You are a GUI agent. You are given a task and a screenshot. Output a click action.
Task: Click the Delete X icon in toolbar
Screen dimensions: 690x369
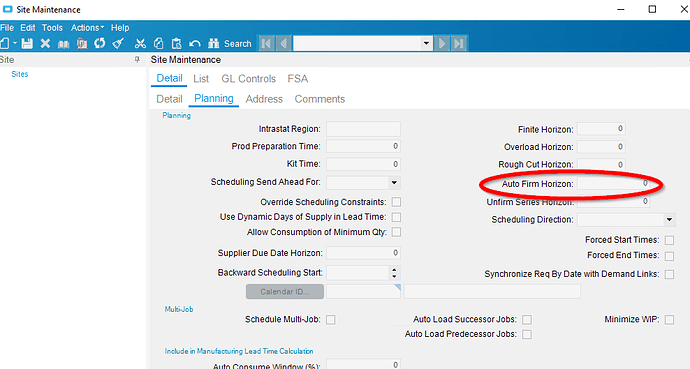45,44
